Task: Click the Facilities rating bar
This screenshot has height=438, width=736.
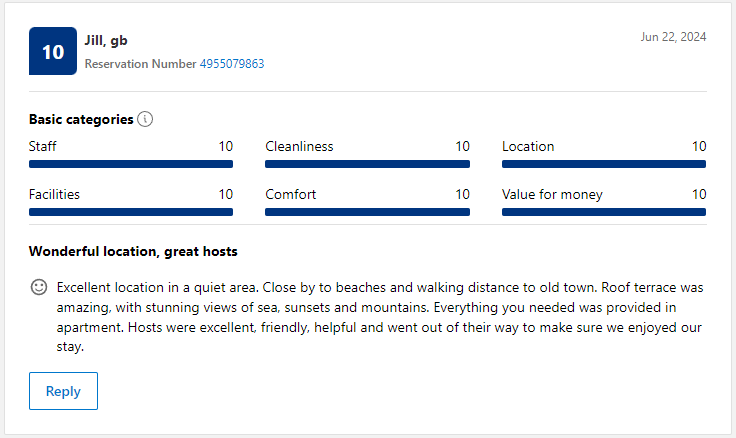Action: (131, 212)
